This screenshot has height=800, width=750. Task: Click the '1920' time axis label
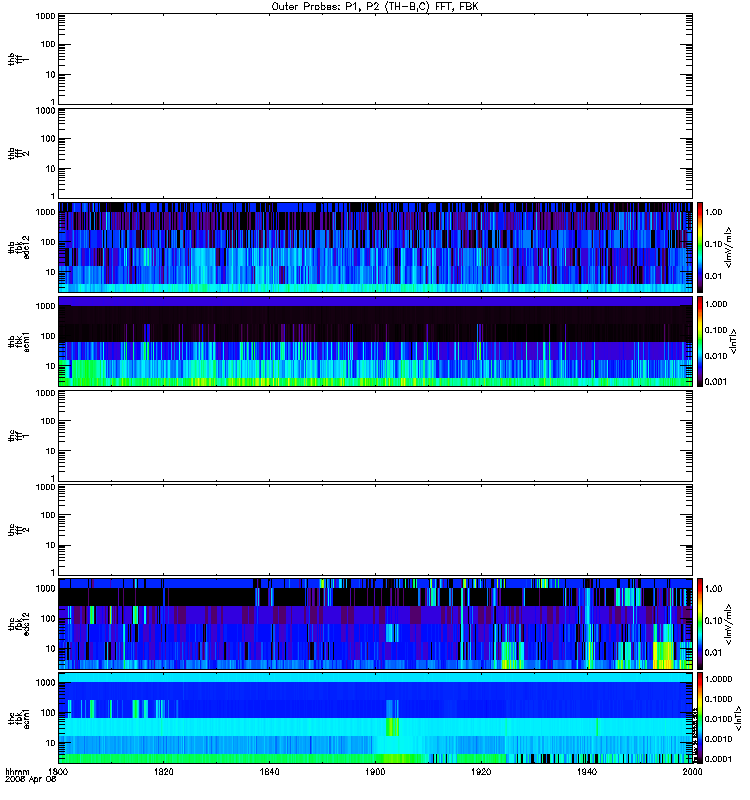[481, 772]
